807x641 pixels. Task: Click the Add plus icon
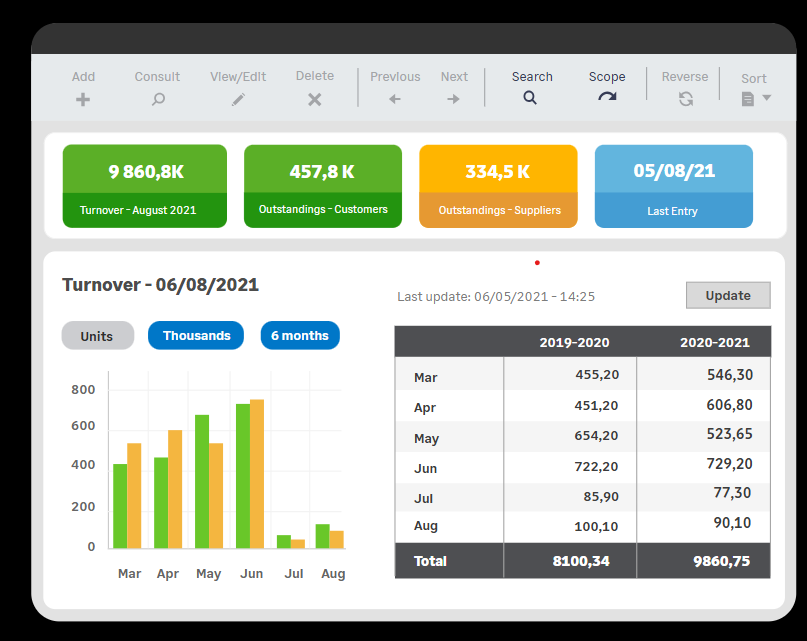[83, 99]
